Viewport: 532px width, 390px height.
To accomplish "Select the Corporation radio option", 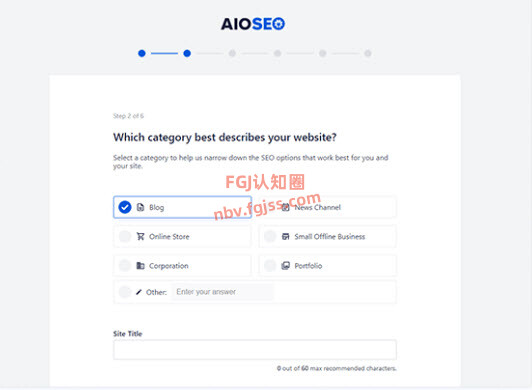I will 125,265.
